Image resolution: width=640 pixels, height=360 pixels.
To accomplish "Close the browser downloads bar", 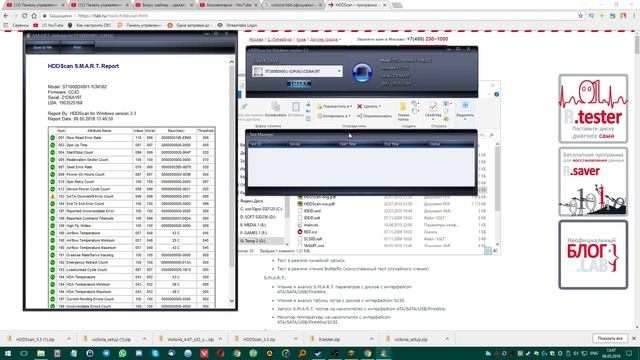I will coord(633,338).
